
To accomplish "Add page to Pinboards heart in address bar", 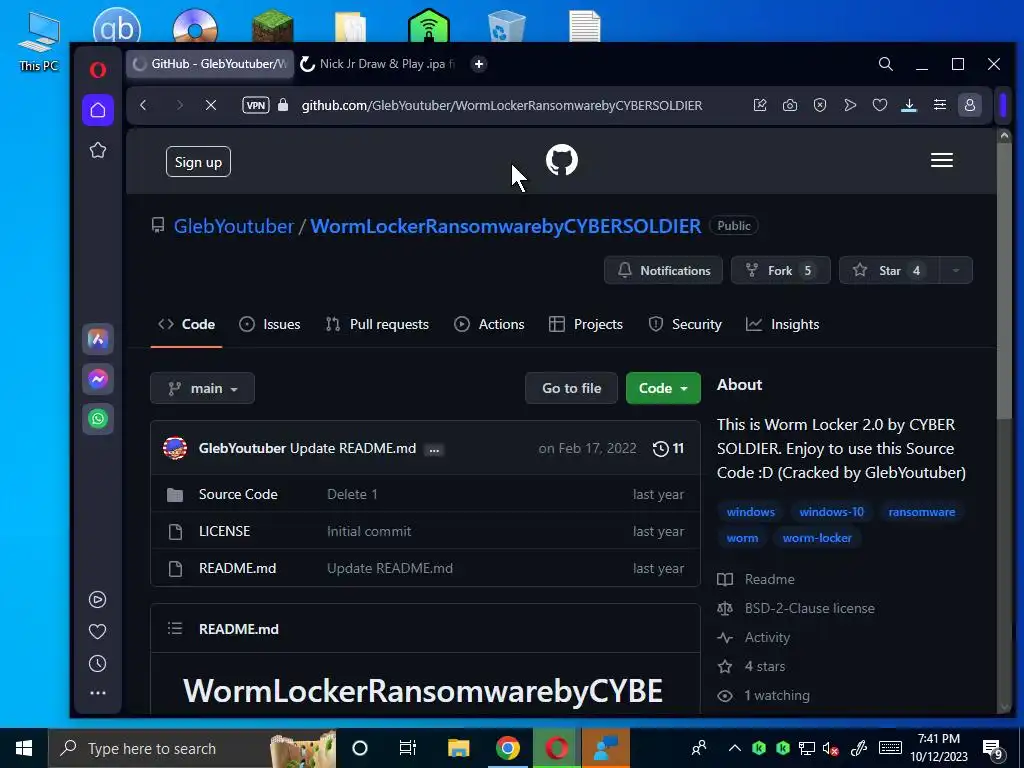I will pos(880,105).
